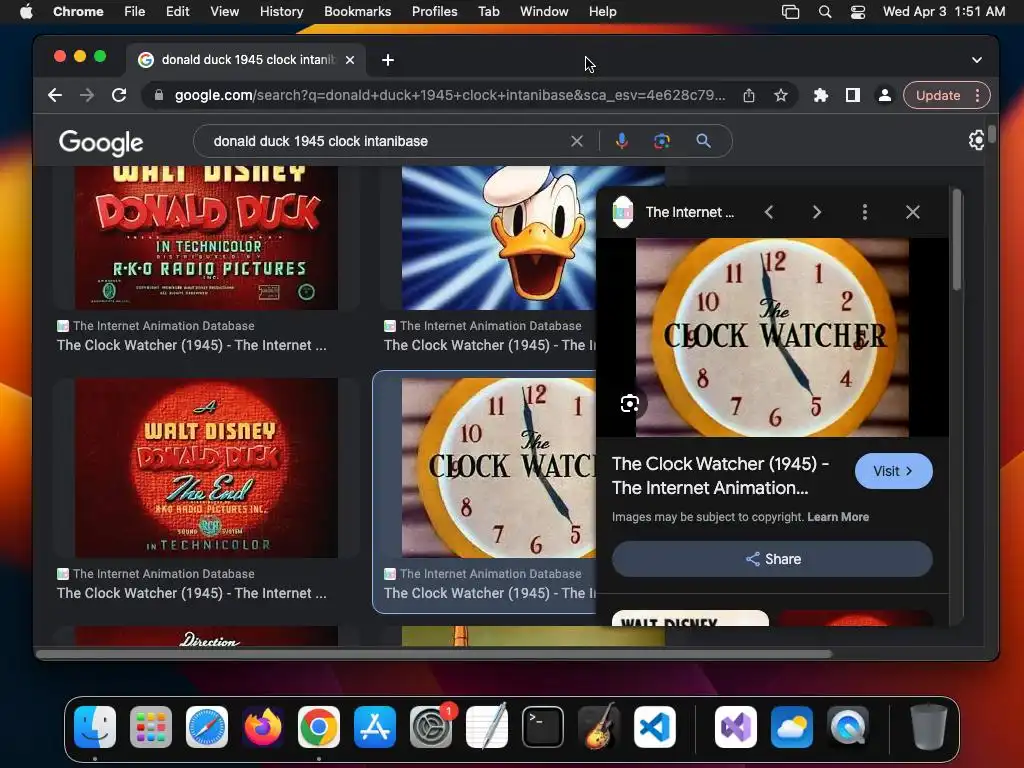Open Launchpad from the Dock
The width and height of the screenshot is (1024, 768).
pos(151,727)
